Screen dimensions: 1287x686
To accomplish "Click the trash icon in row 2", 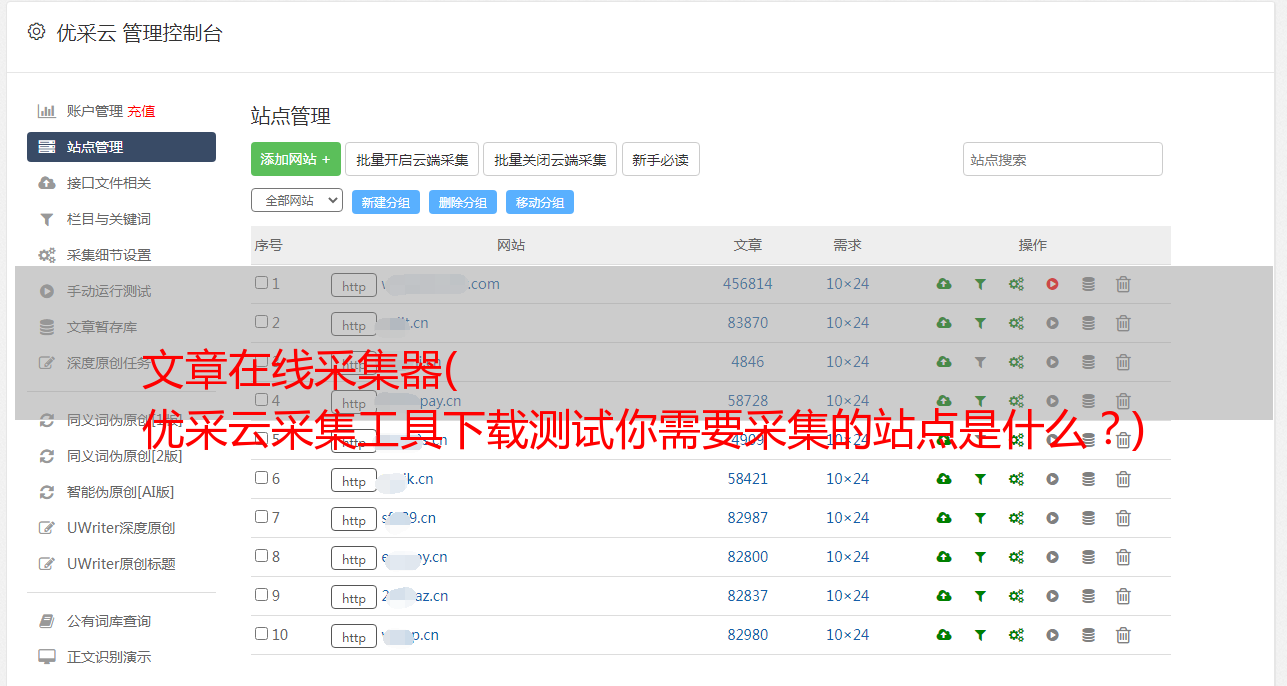I will (1123, 323).
